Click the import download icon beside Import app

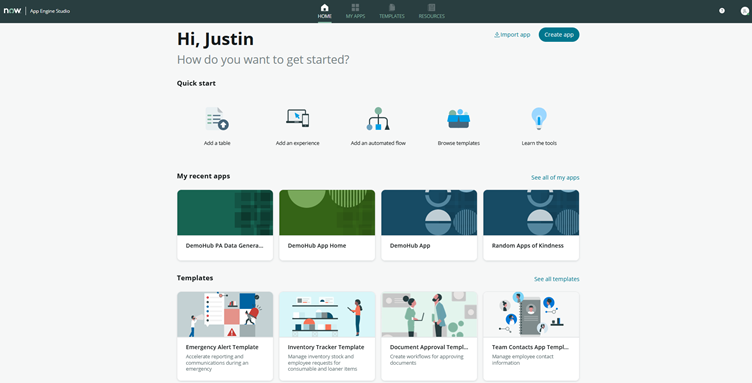click(497, 35)
